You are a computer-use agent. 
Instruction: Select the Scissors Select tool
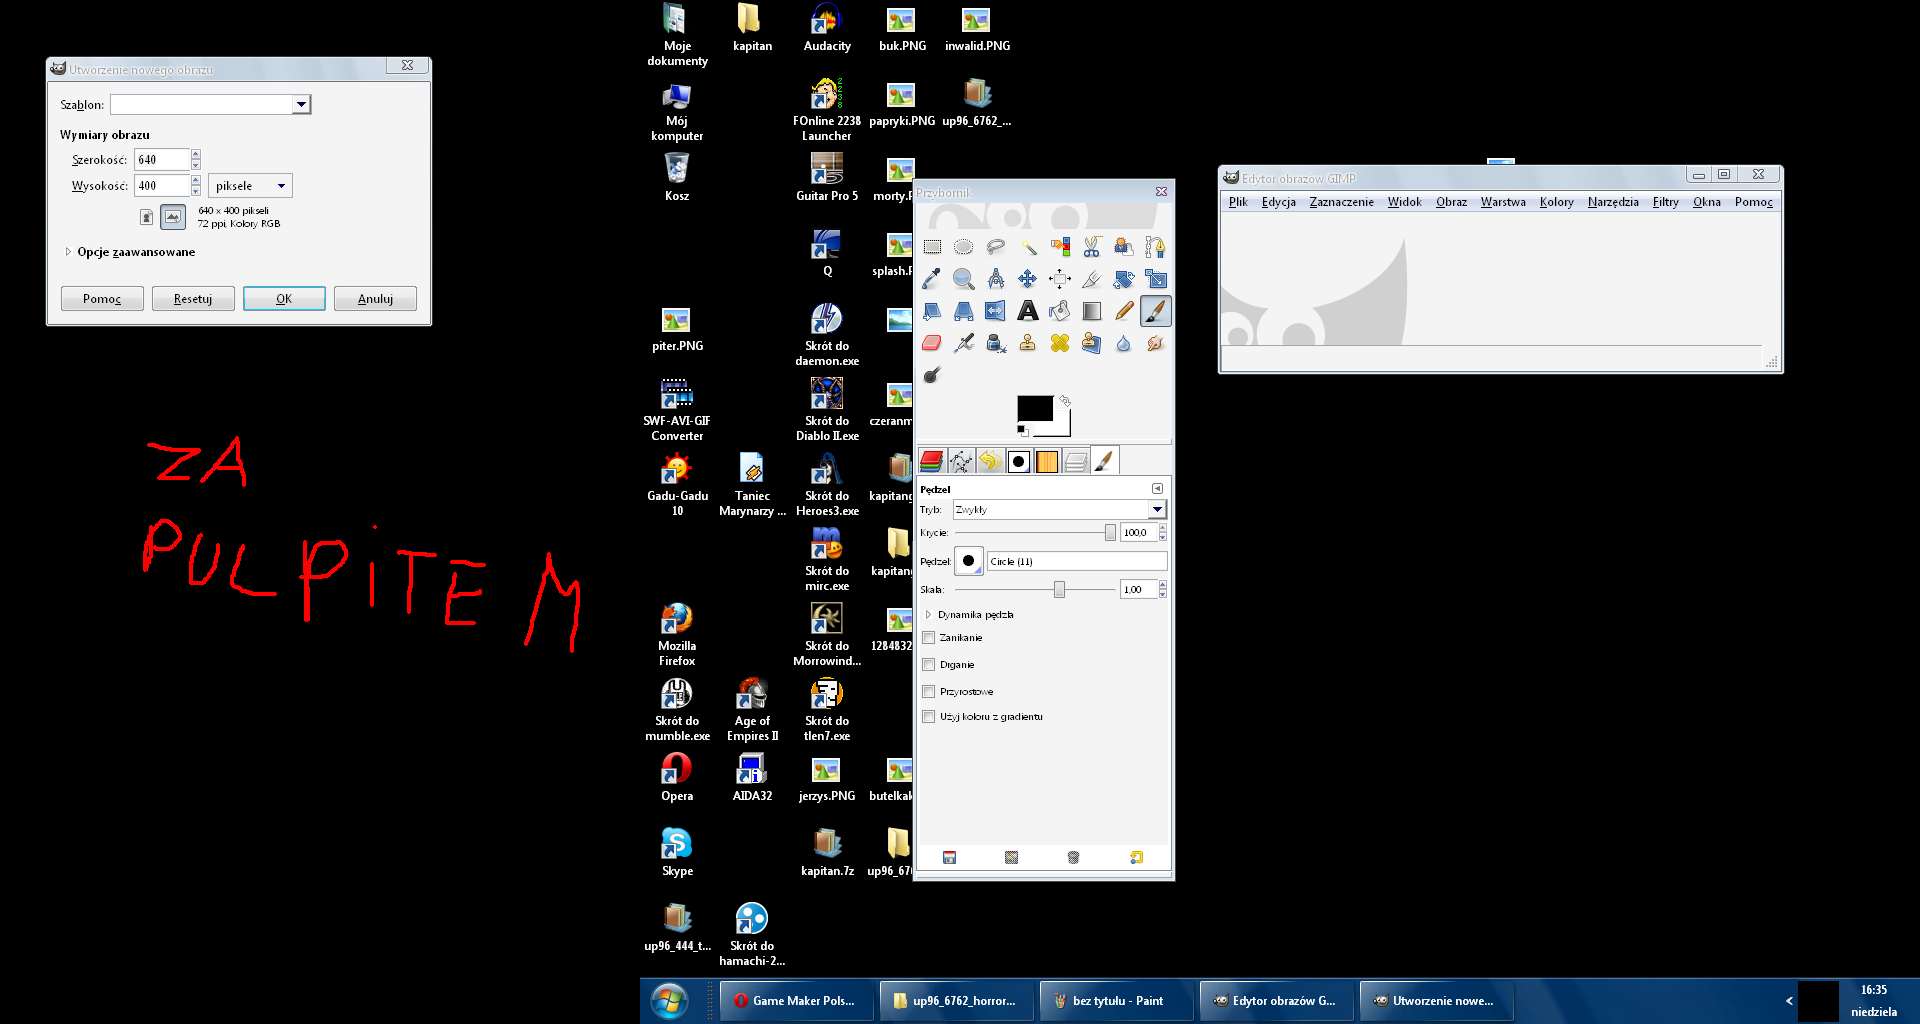click(x=1092, y=247)
